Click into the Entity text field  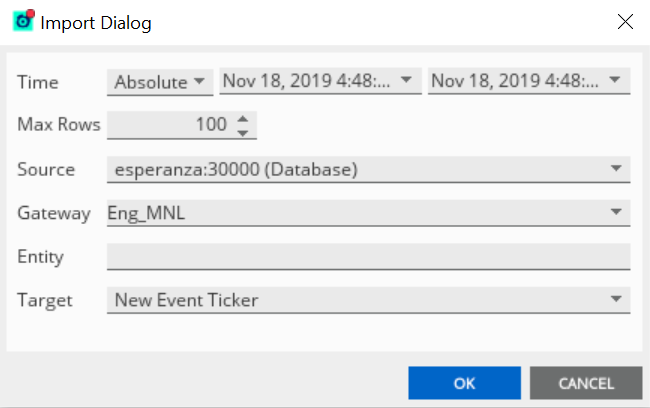coord(368,257)
